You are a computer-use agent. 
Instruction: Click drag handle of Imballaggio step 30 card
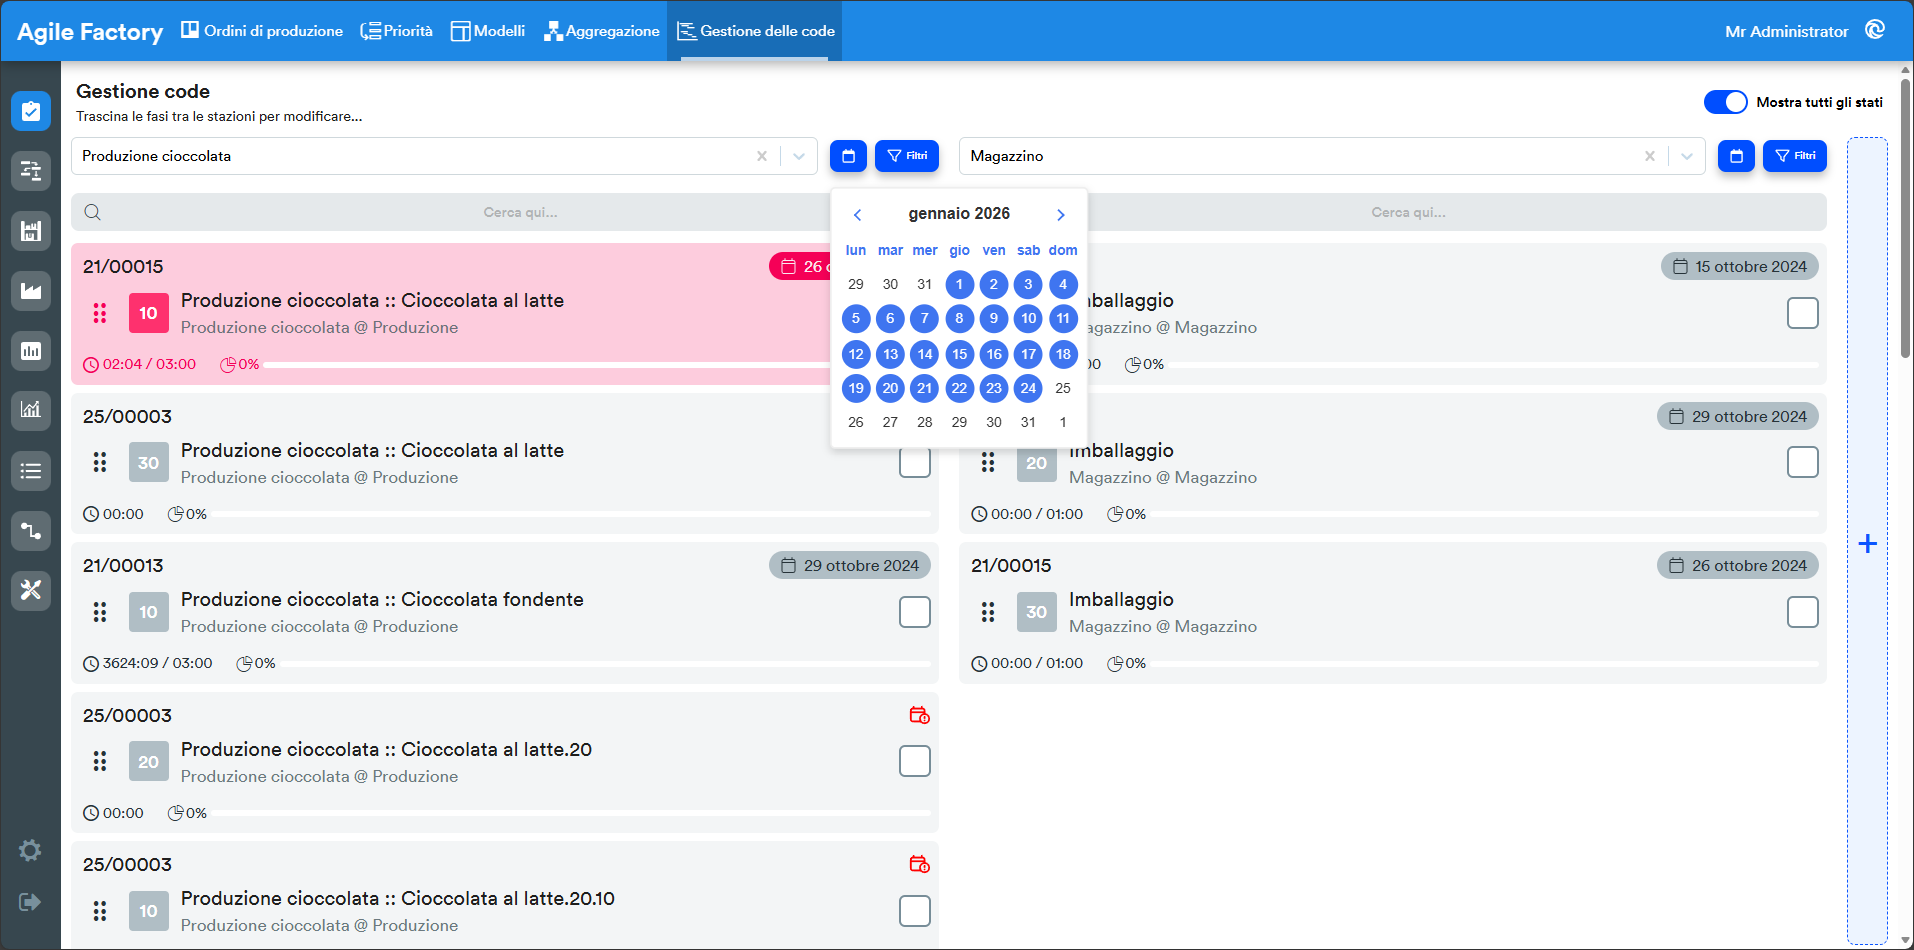988,612
